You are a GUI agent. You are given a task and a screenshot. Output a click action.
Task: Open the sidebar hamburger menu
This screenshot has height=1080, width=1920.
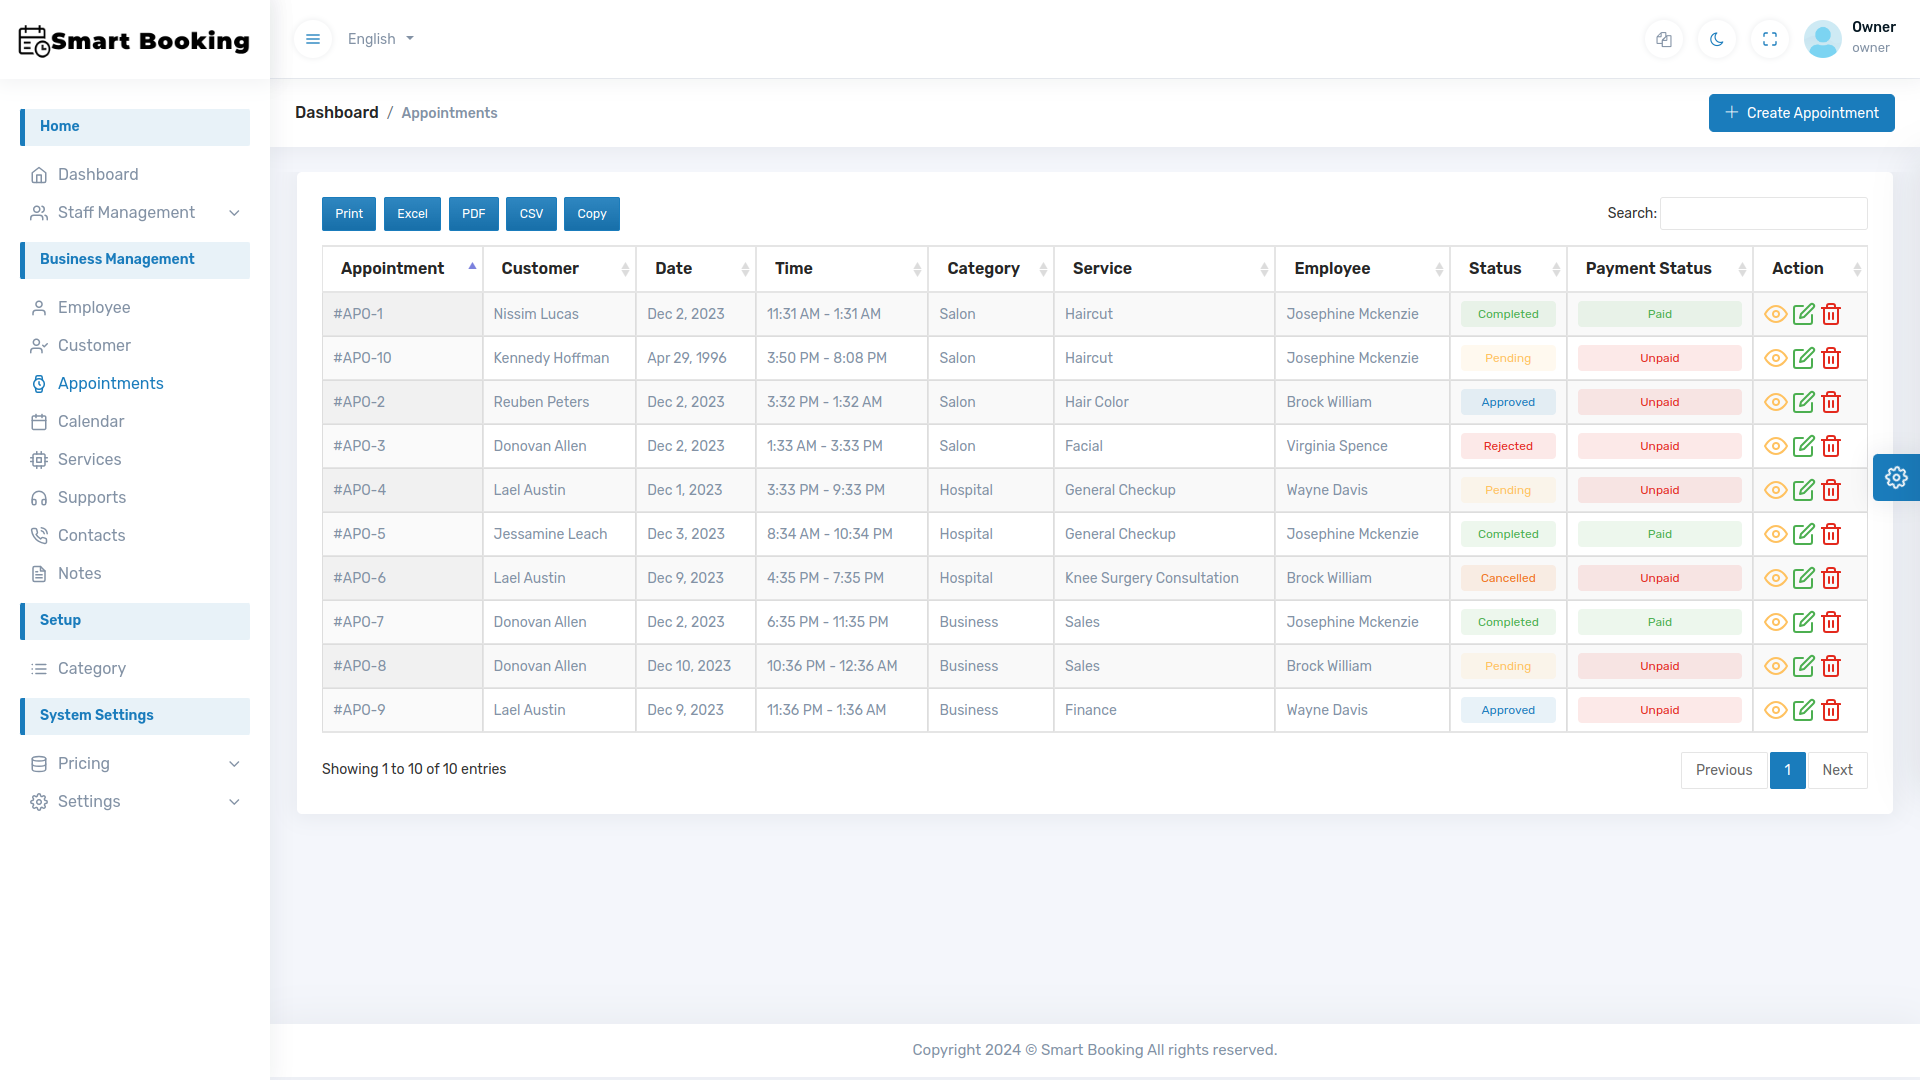(x=313, y=38)
